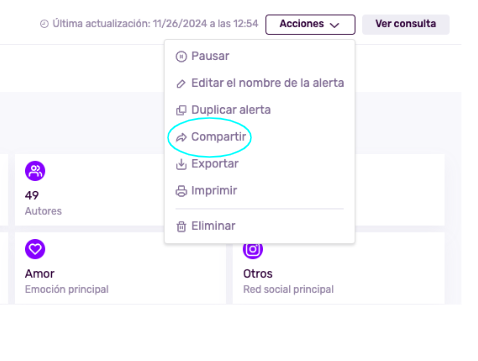This screenshot has height=361, width=478.
Task: Click the purple Instagram network icon
Action: coord(253,250)
